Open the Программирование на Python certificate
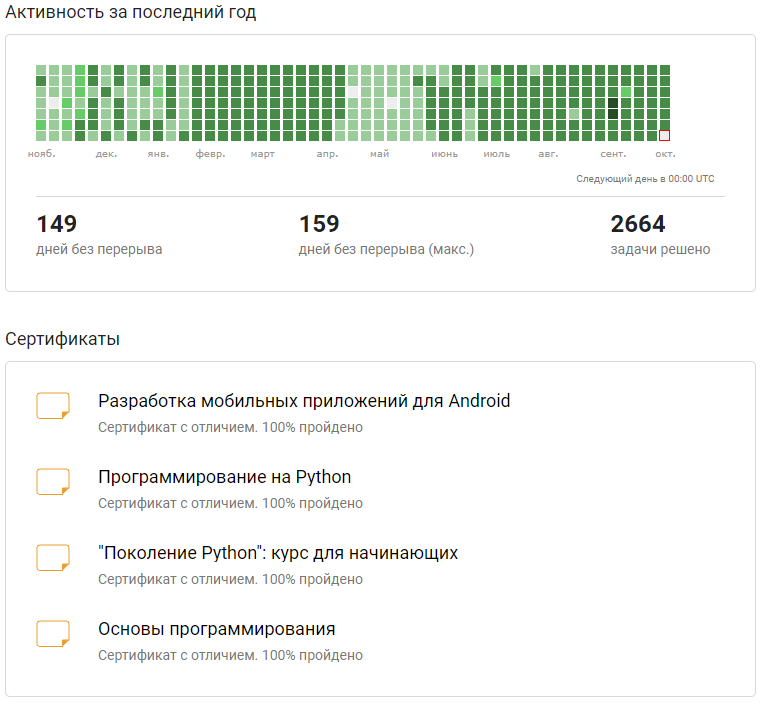The image size is (762, 703). (x=224, y=477)
